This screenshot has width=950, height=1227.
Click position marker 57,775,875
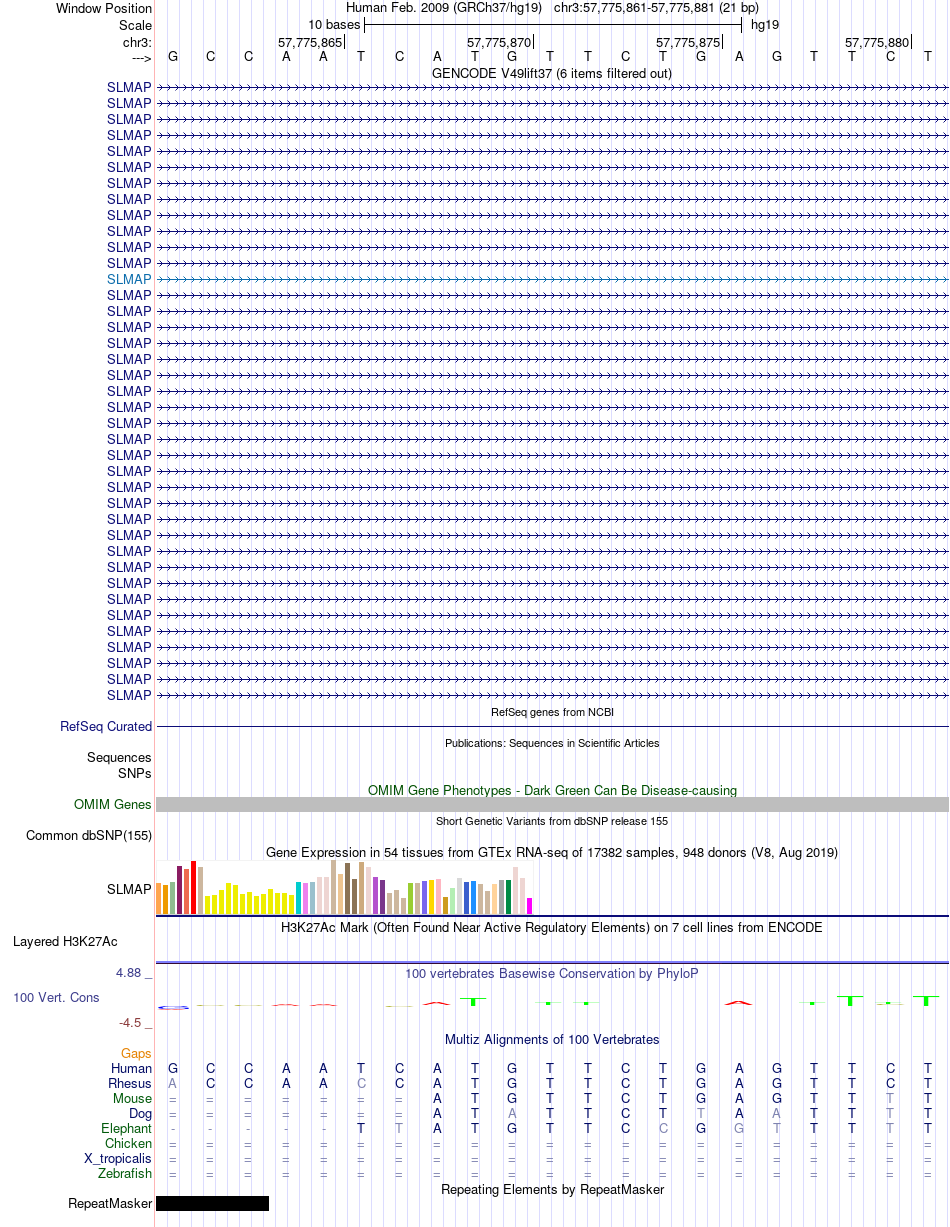[x=688, y=43]
